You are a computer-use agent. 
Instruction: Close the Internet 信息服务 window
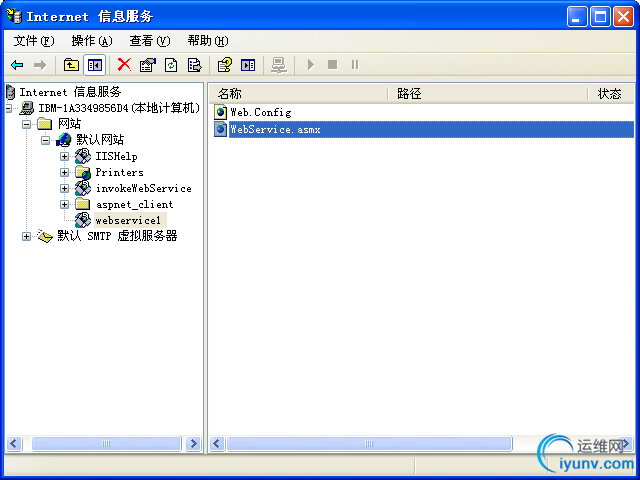(624, 17)
